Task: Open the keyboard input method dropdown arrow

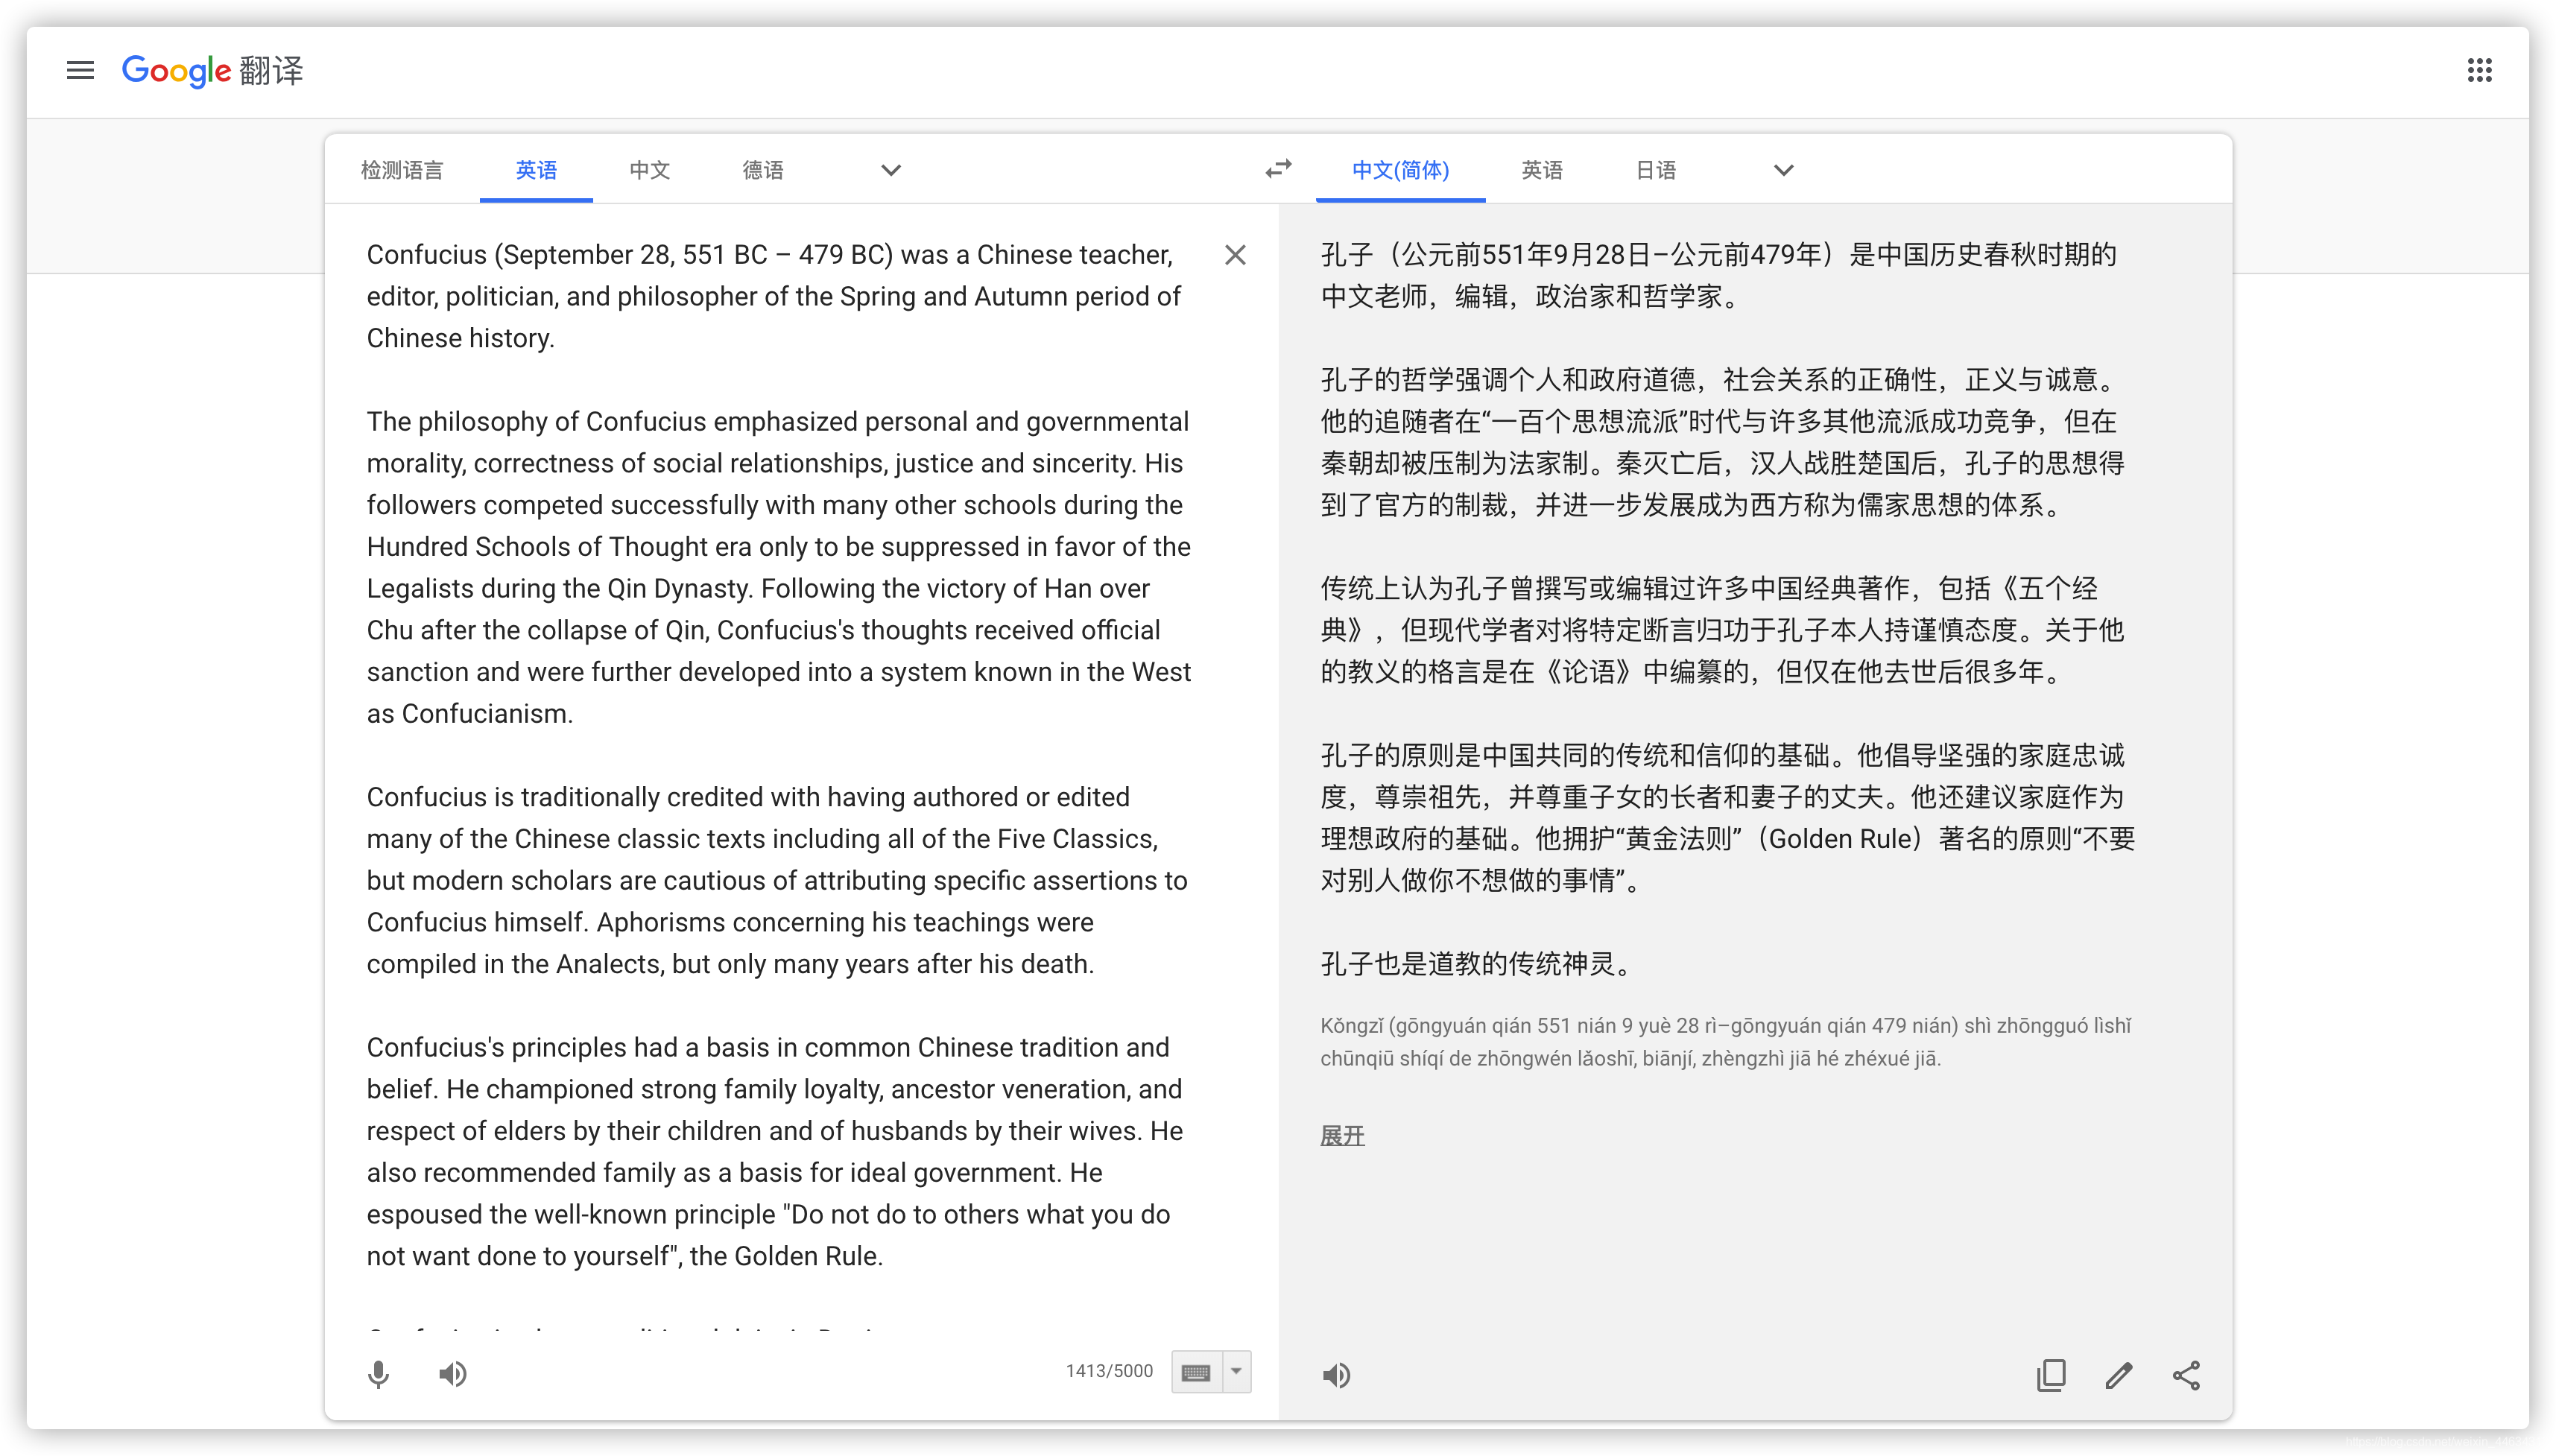Action: 1236,1371
